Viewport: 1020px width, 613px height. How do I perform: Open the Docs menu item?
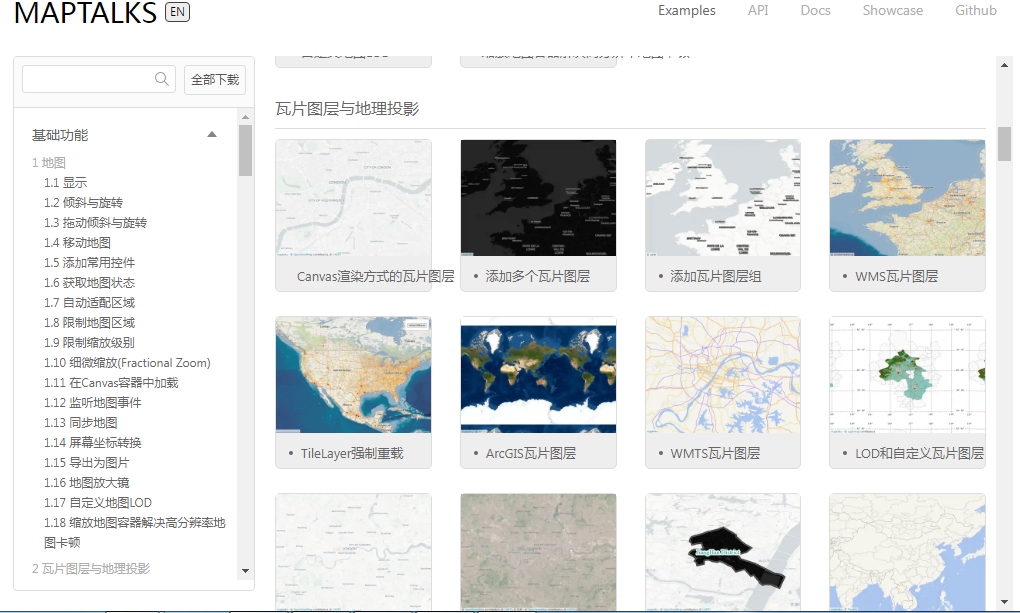pyautogui.click(x=815, y=10)
